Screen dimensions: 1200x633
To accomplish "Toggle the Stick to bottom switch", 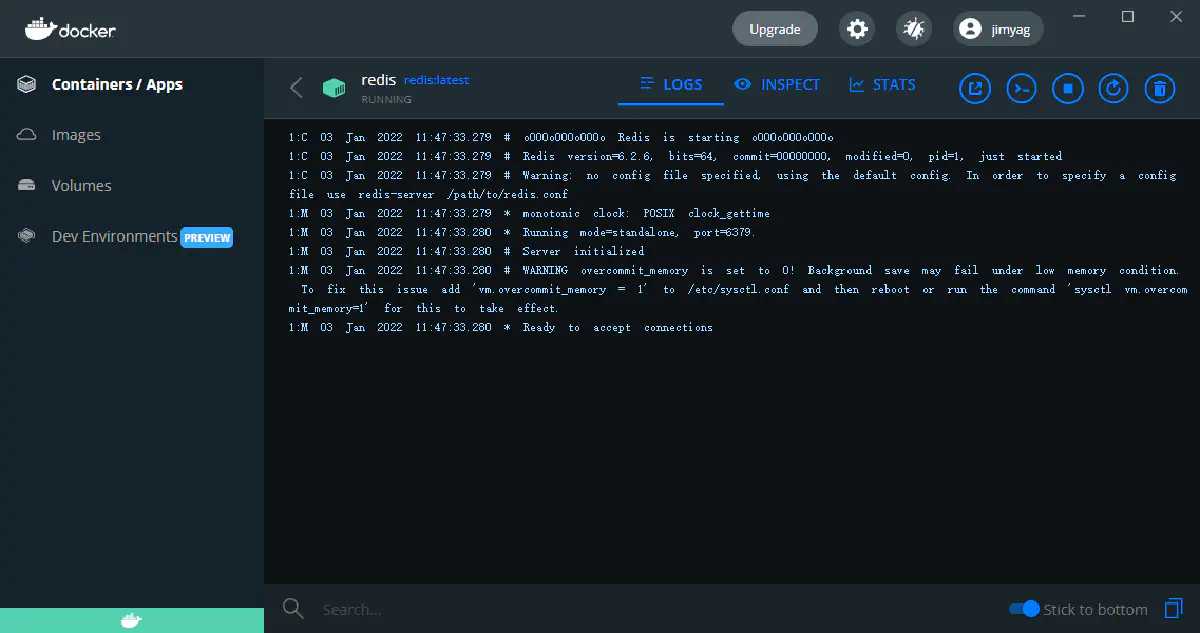I will (1024, 609).
